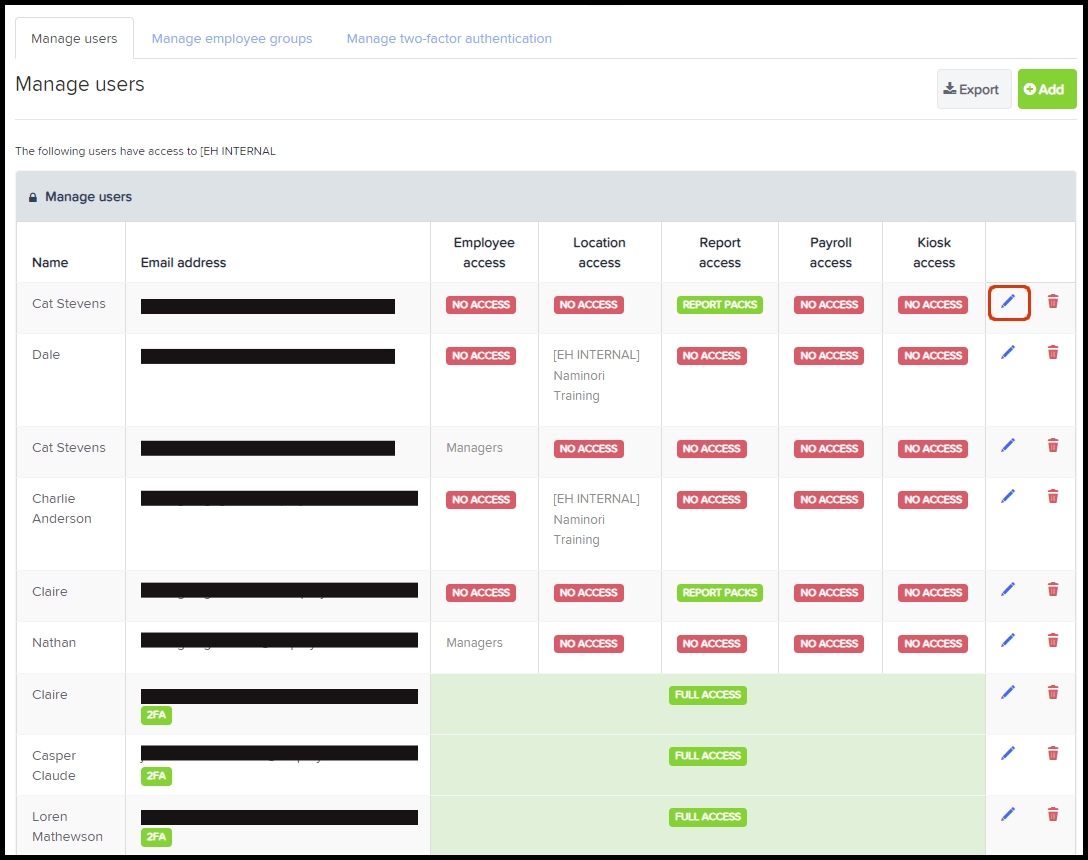Open the Manage two-factor authentication tab

(449, 39)
